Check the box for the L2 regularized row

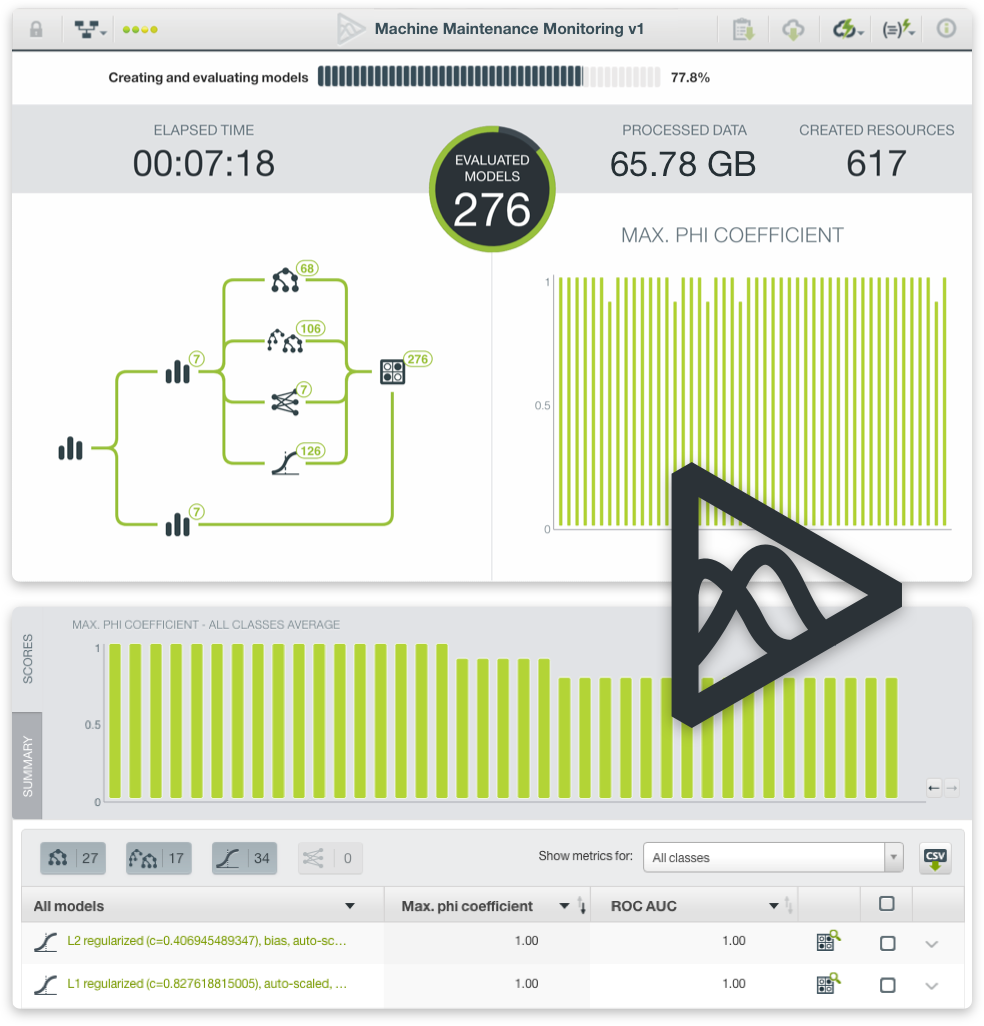tap(888, 943)
